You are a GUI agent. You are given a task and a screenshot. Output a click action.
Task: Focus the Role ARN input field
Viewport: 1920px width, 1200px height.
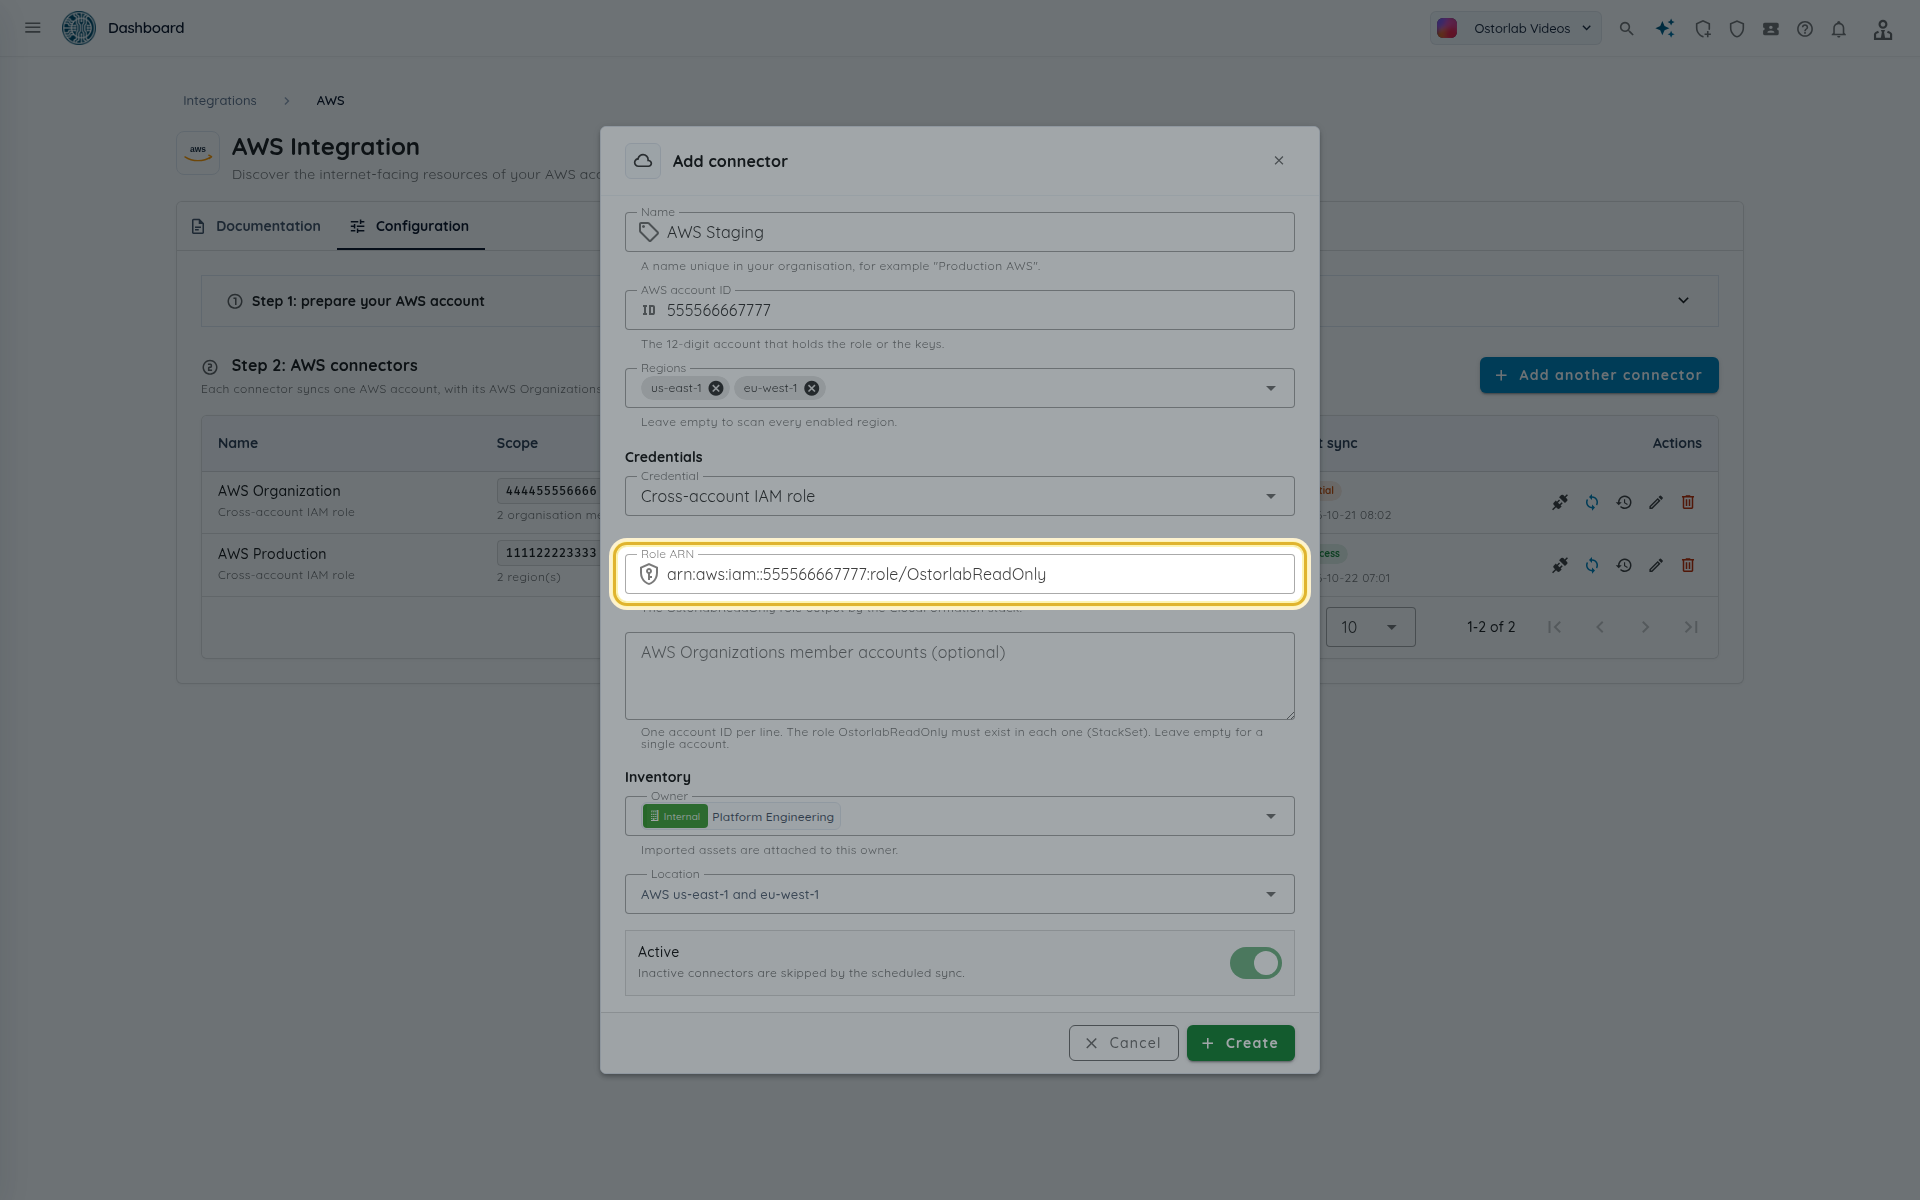[960, 574]
